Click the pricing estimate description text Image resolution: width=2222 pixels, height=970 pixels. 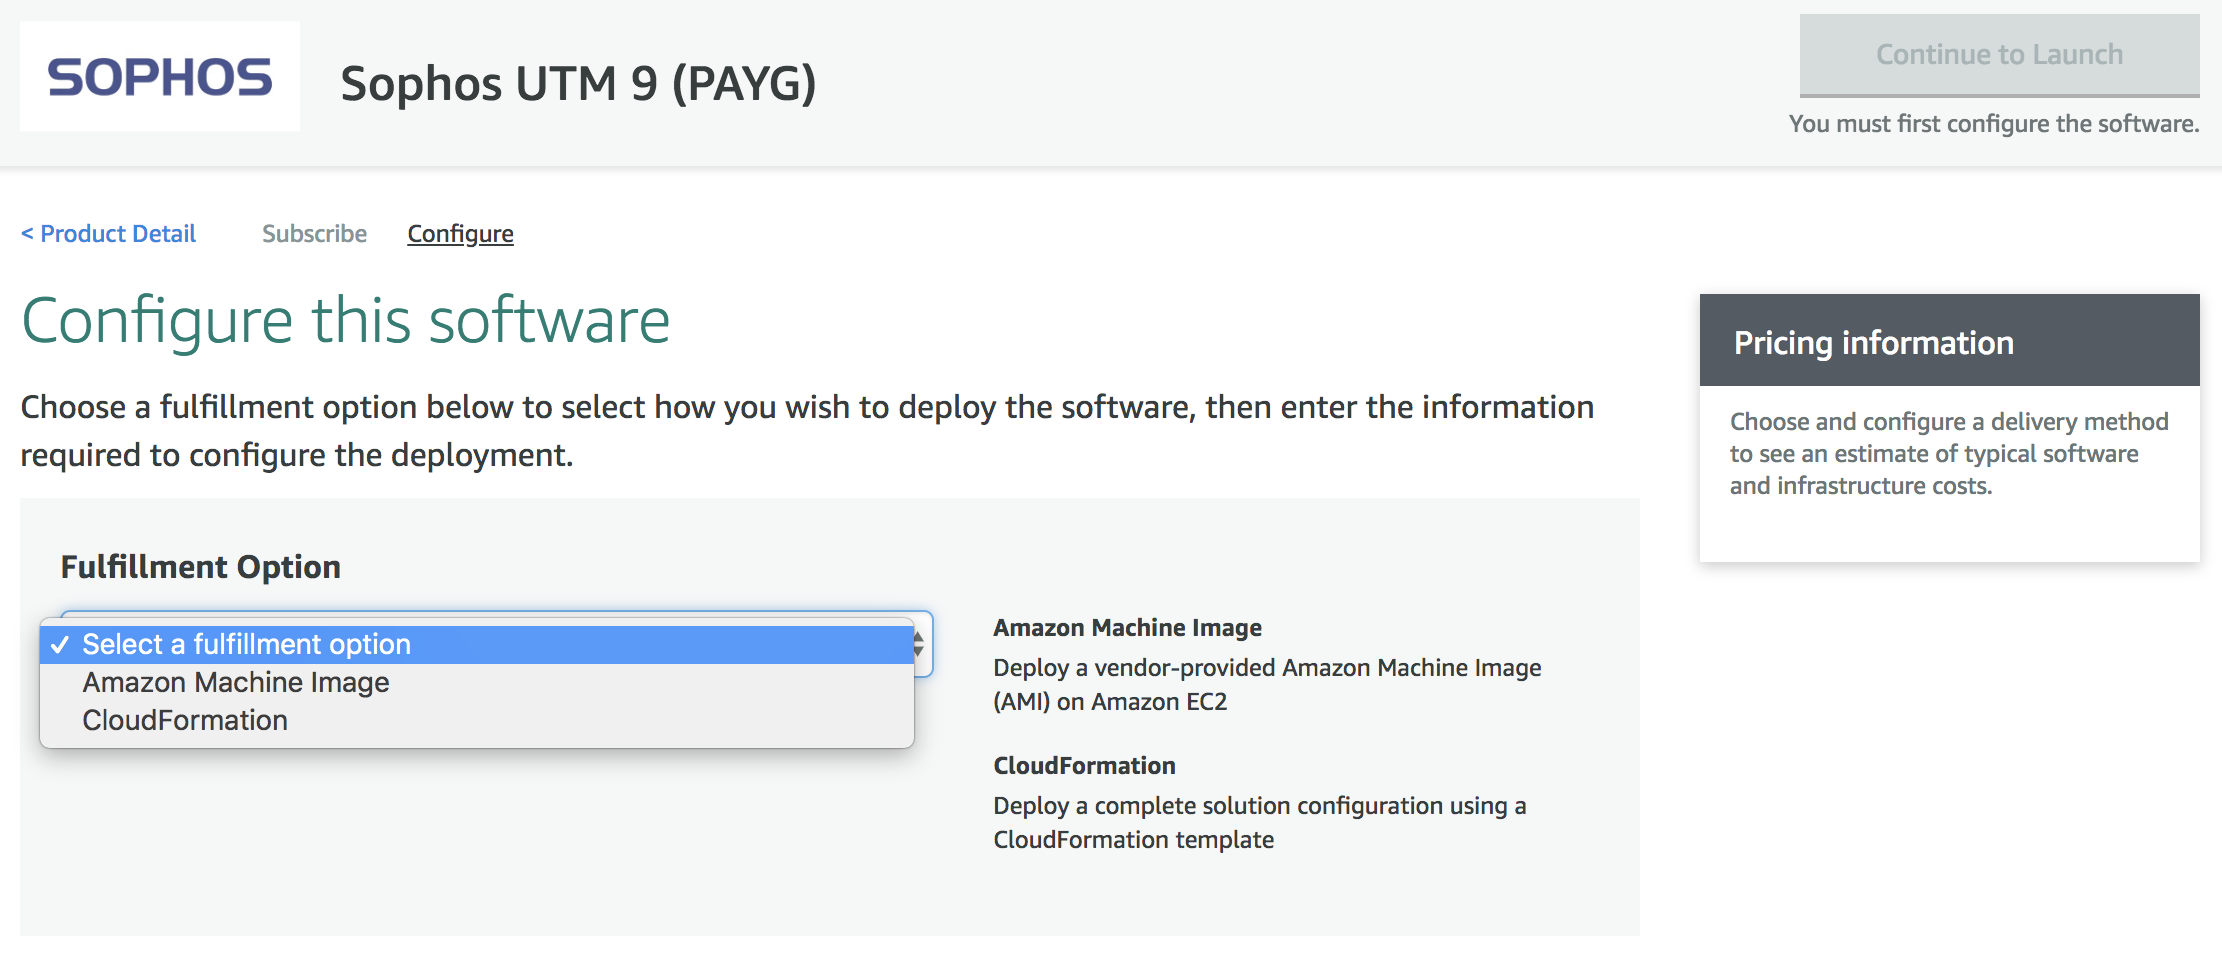coord(1948,454)
